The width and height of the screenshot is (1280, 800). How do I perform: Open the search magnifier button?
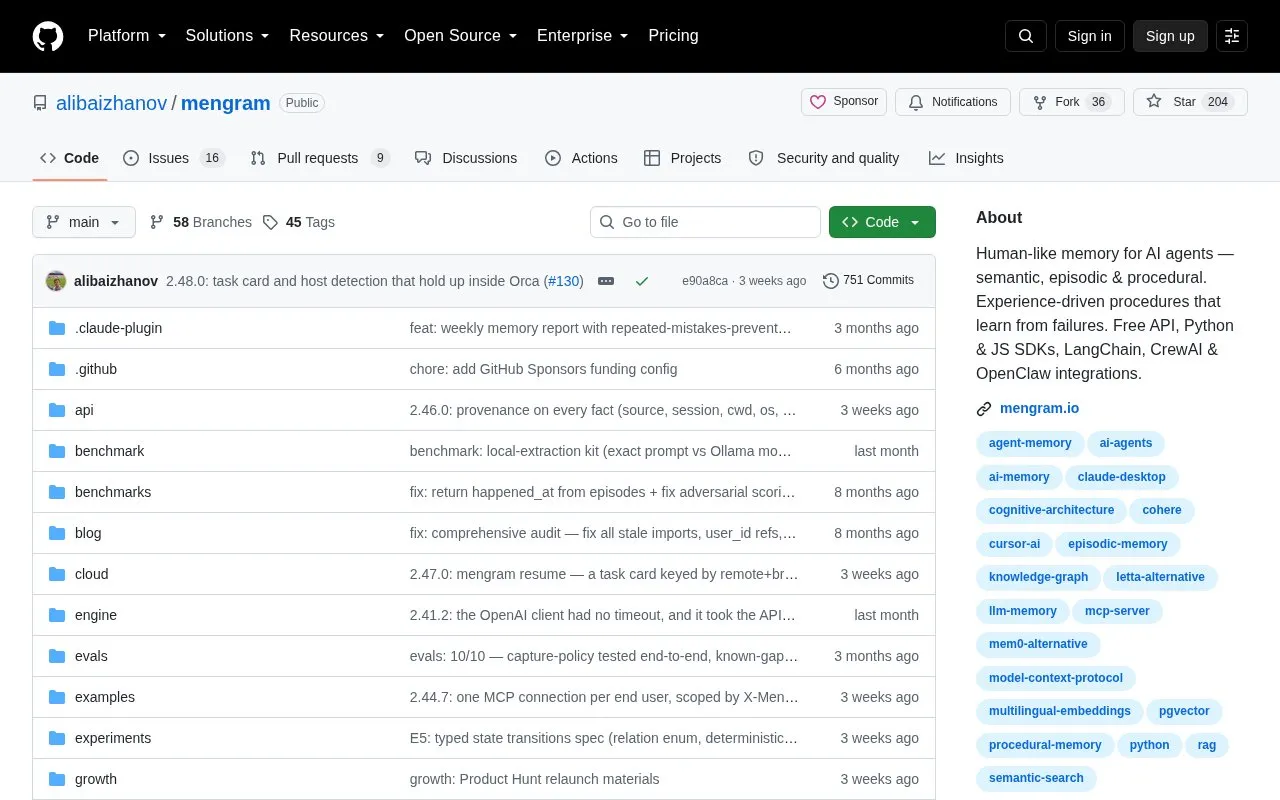coord(1026,36)
